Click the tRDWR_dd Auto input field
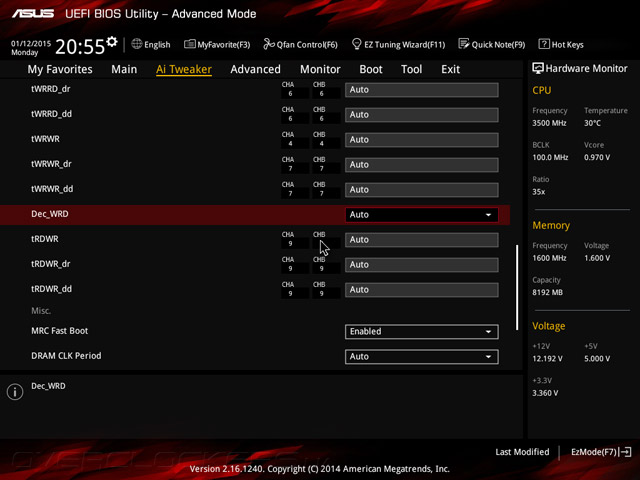Screen dimensions: 640x480 click(422, 290)
